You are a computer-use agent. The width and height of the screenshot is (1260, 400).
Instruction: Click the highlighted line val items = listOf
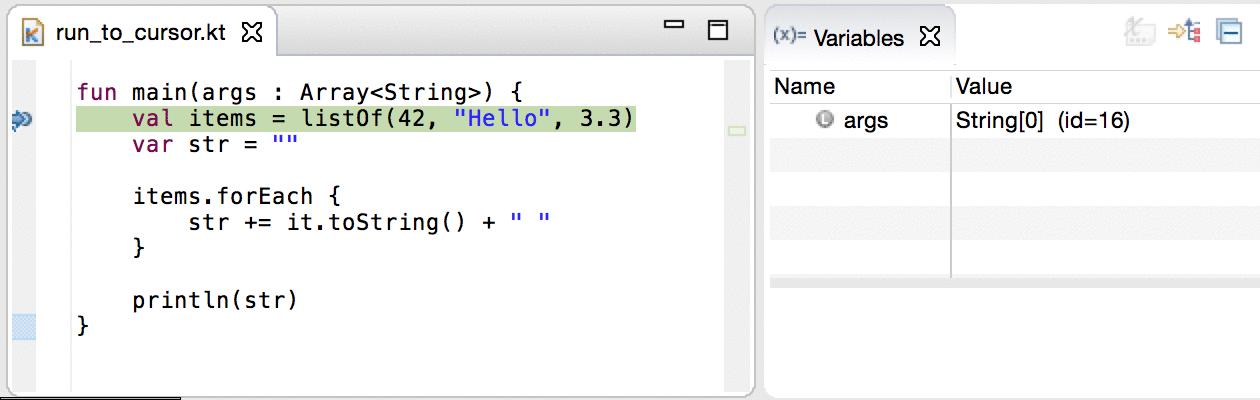click(355, 120)
